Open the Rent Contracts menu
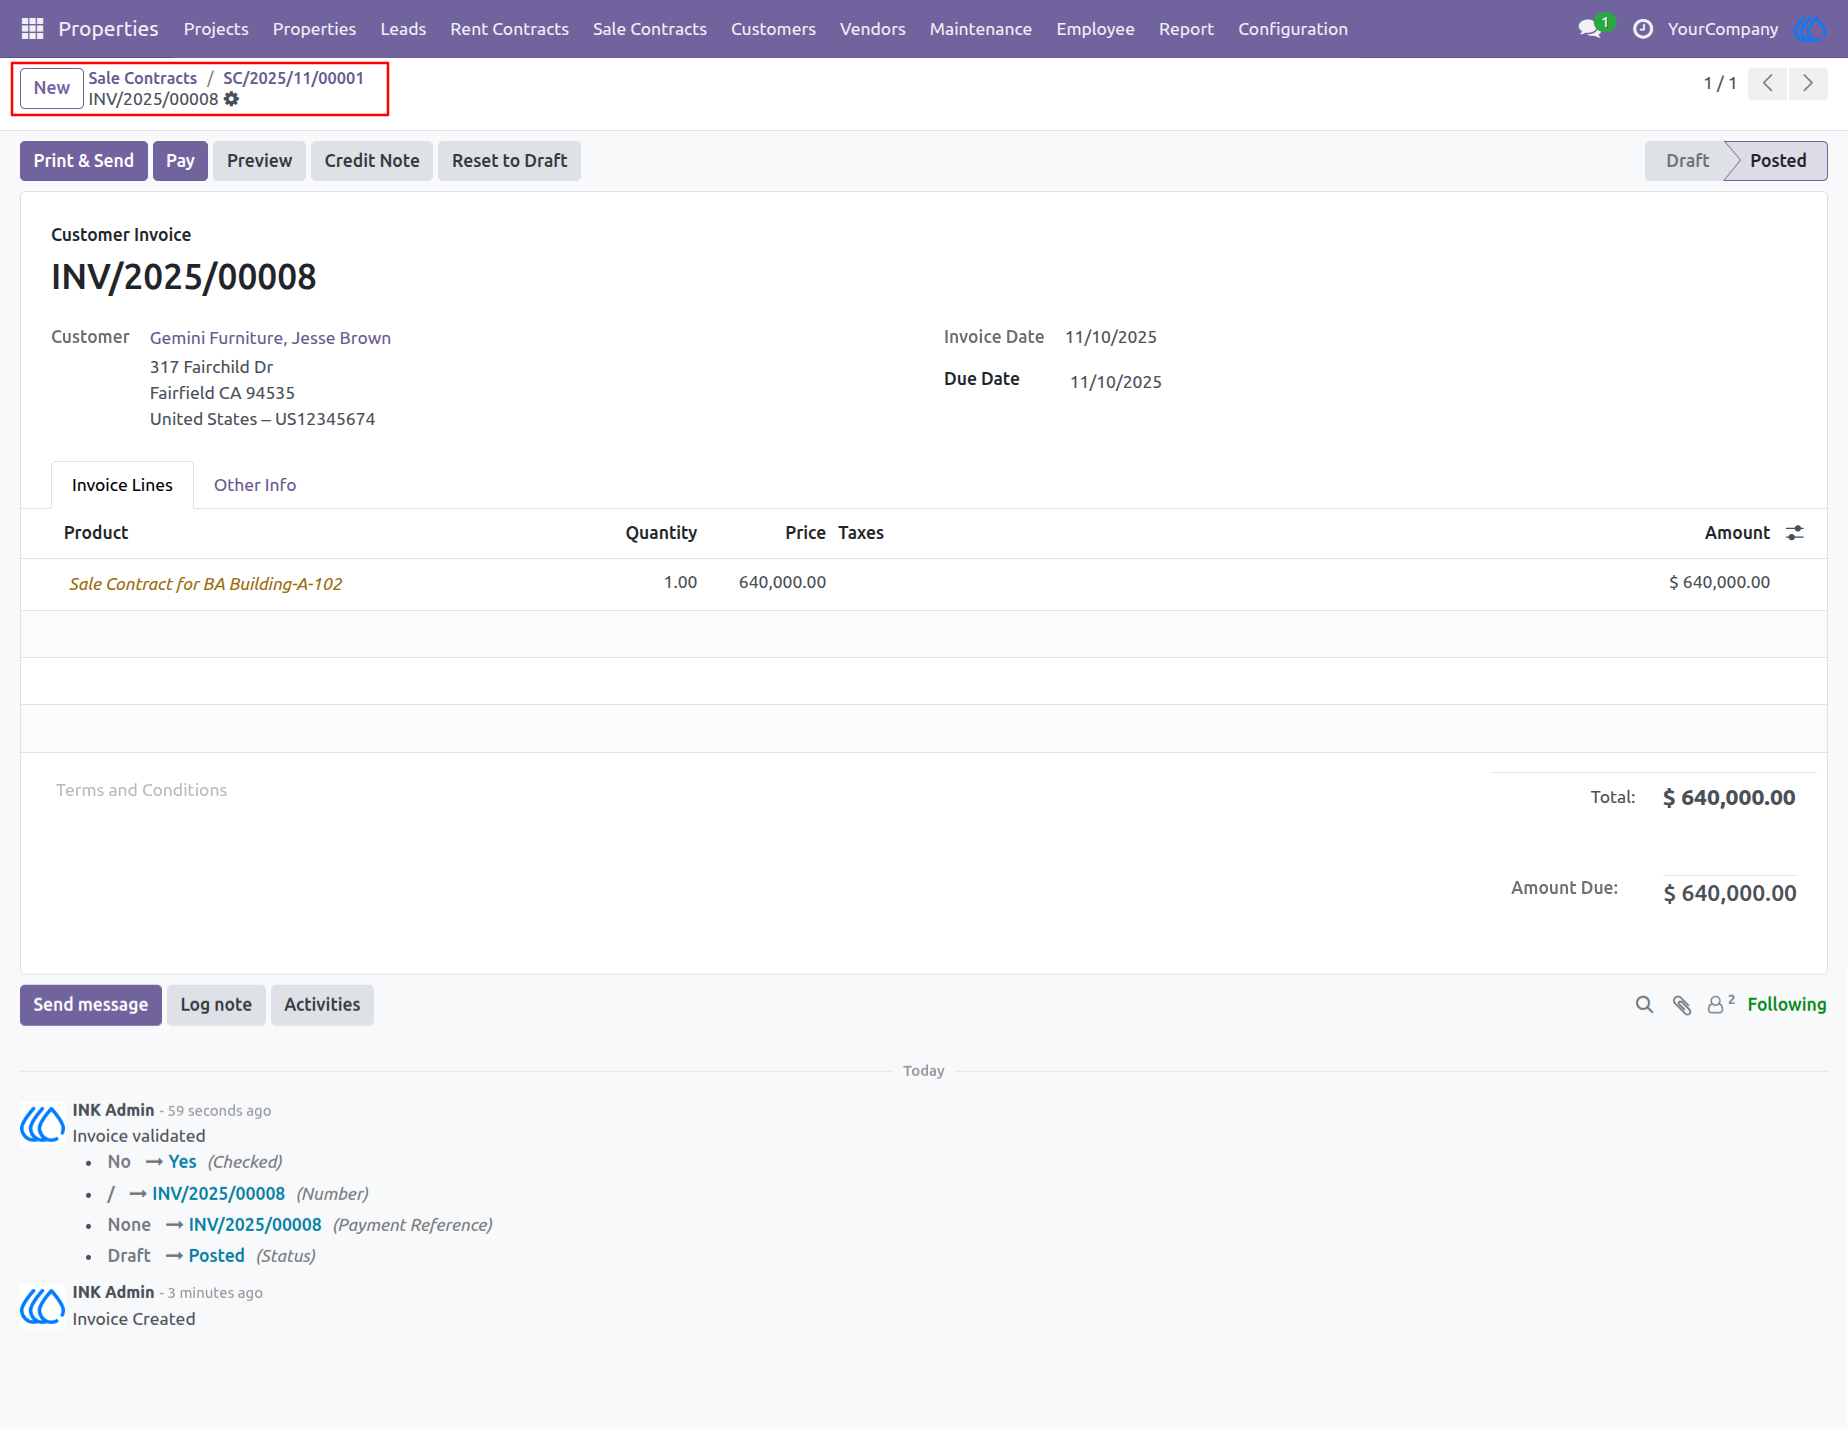Screen dimensions: 1848x1431 [509, 29]
